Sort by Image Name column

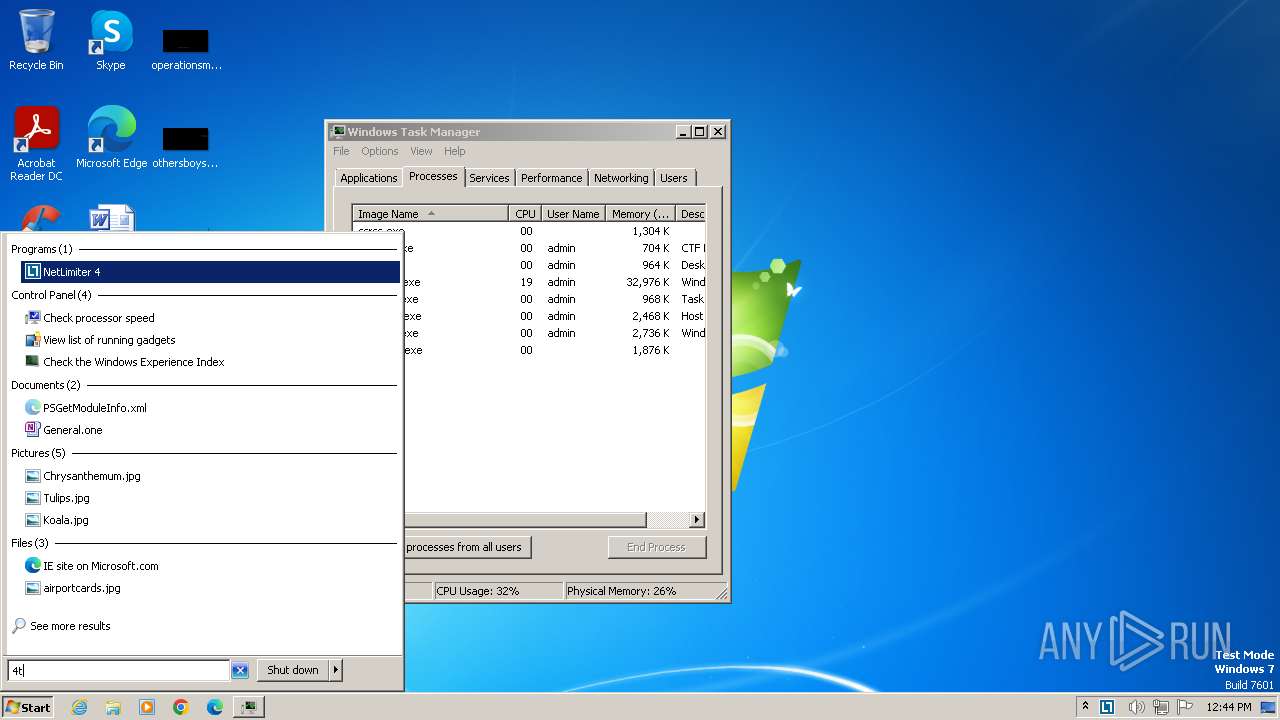coord(430,214)
